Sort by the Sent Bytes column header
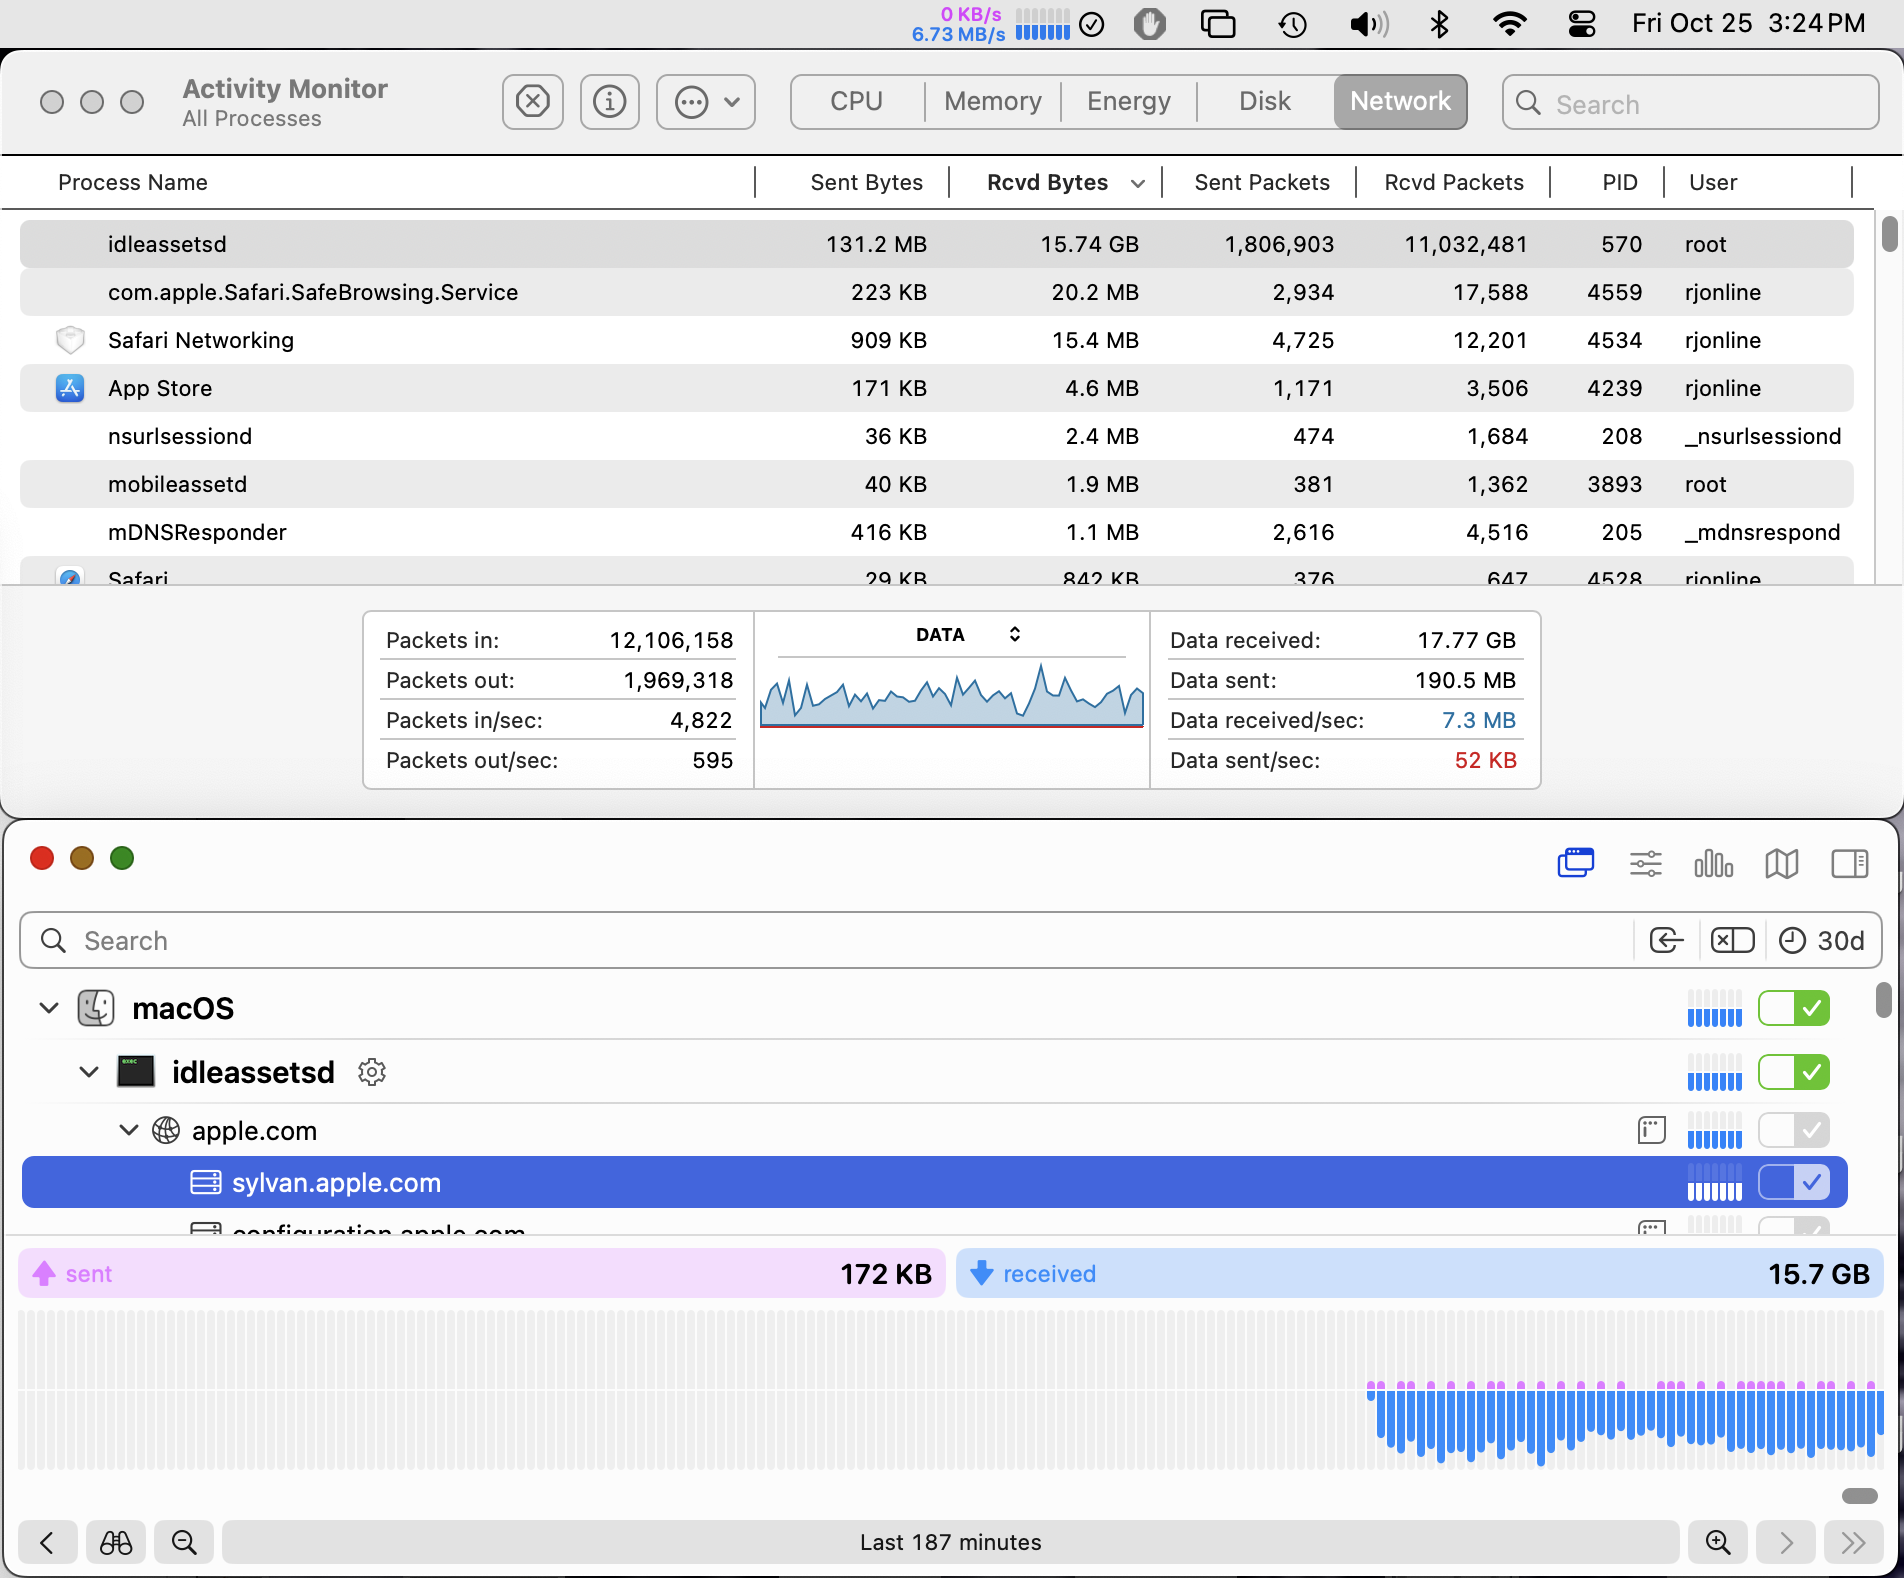 click(x=866, y=183)
